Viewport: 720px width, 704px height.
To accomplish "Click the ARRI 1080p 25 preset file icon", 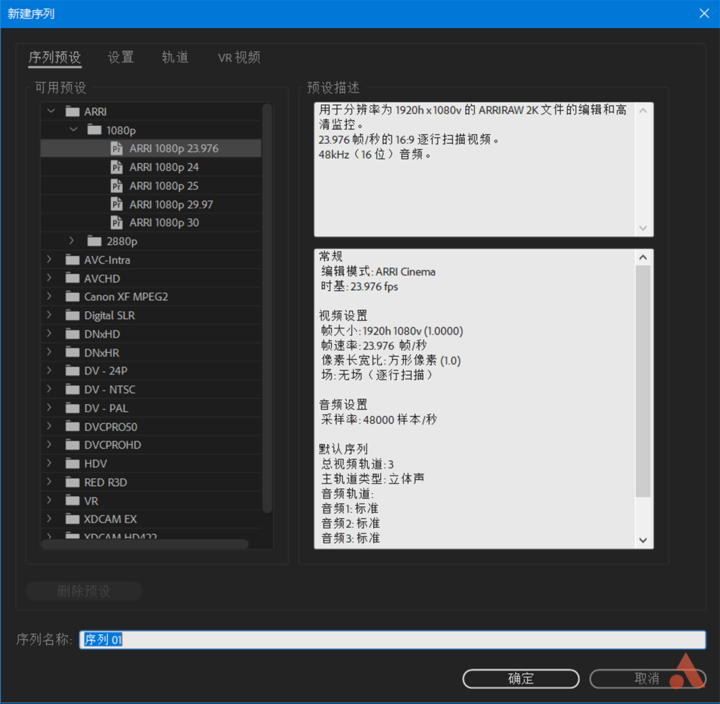I will (x=117, y=186).
